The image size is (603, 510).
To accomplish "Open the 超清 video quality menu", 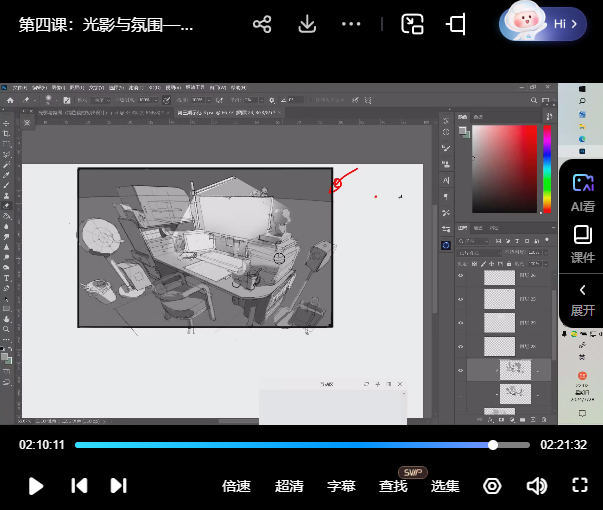I will click(289, 486).
